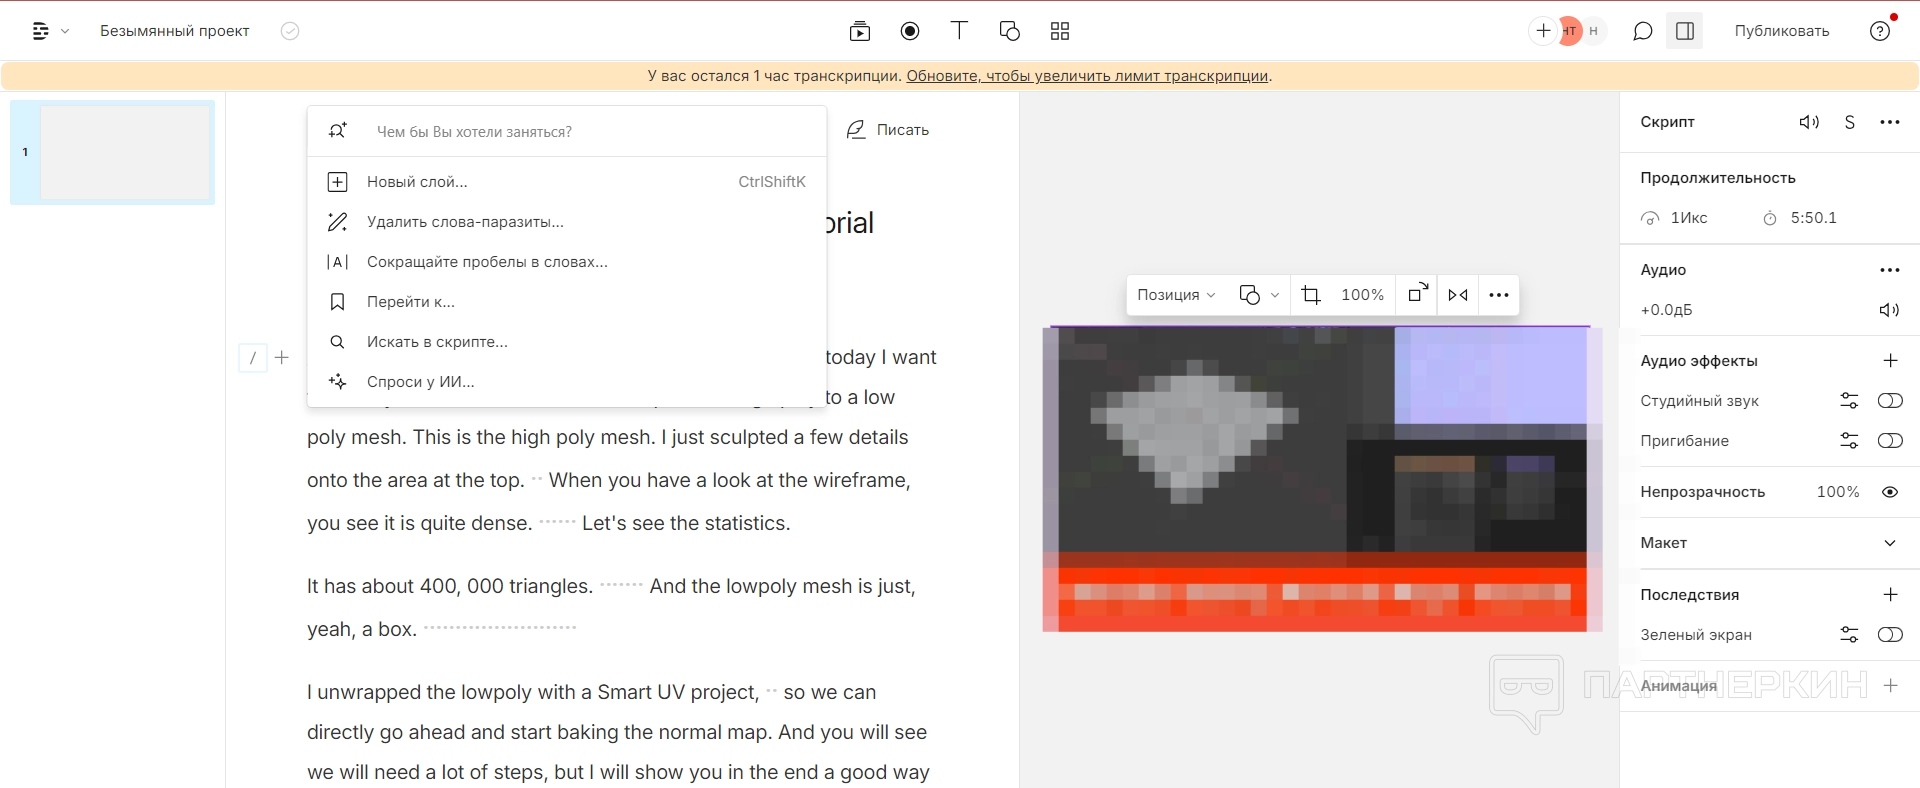1920x788 pixels.
Task: Open the shape mask dropdown in video toolbar
Action: (1259, 295)
